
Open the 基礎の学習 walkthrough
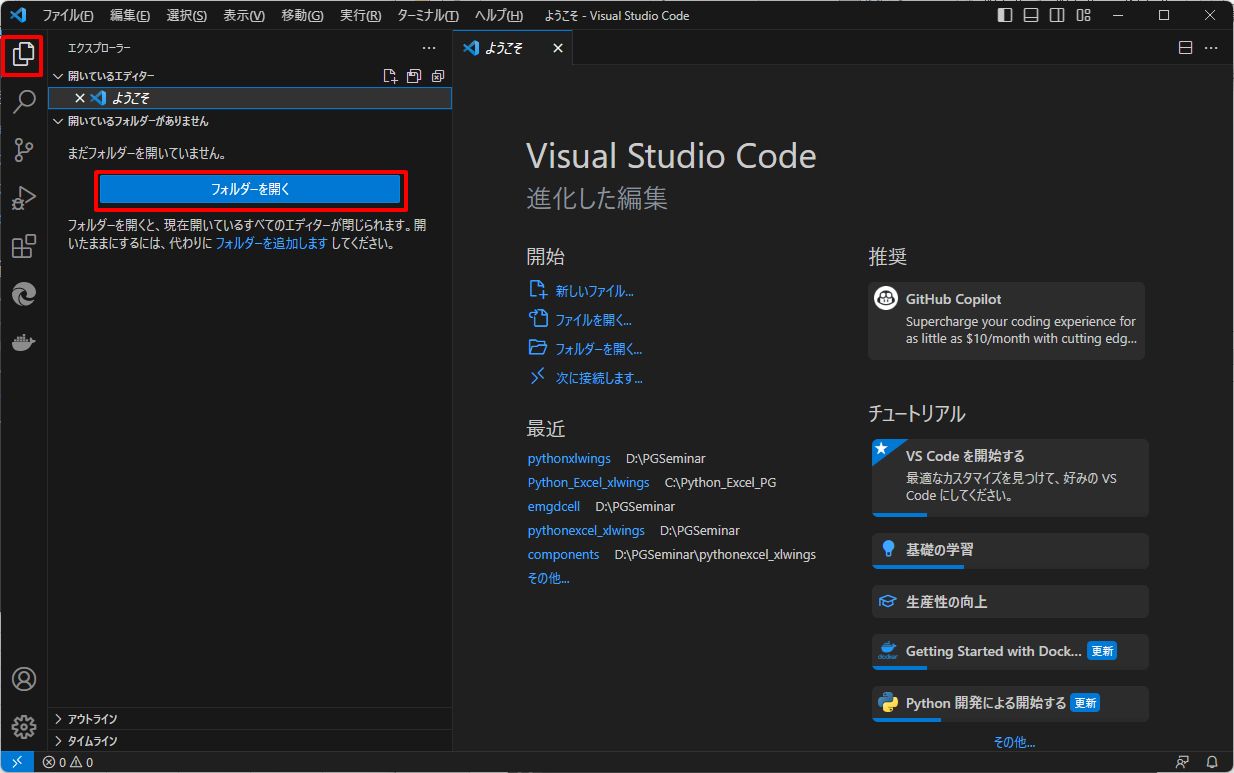point(1010,550)
